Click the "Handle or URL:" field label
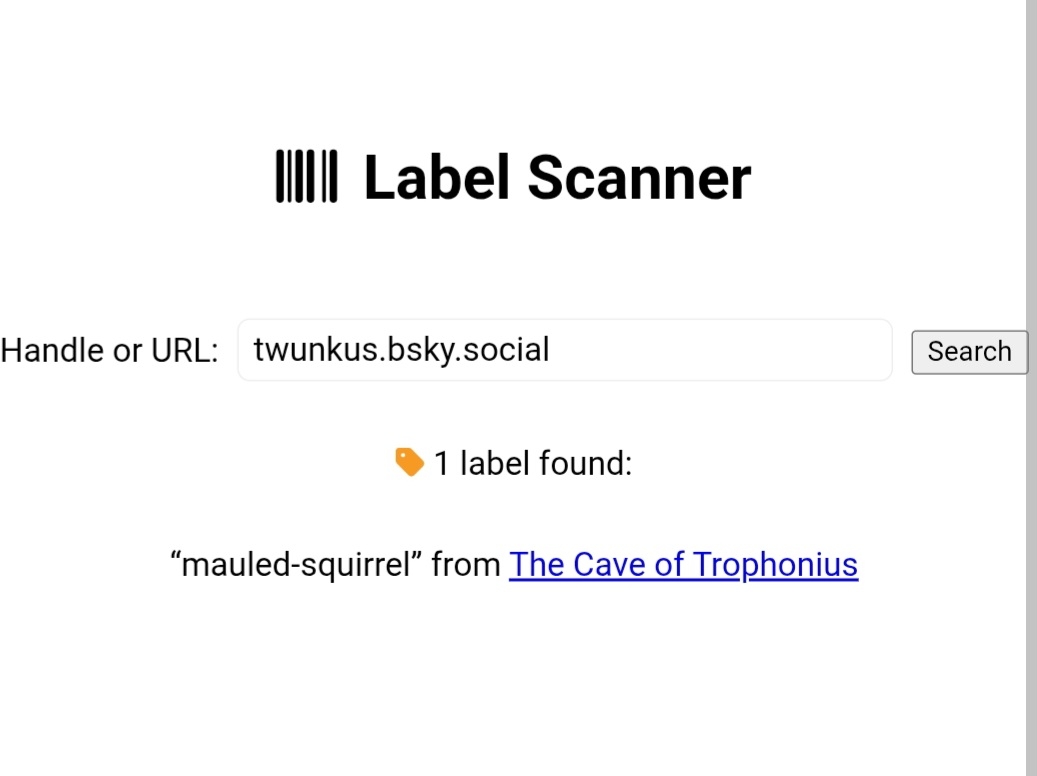This screenshot has height=776, width=1037. [x=109, y=351]
